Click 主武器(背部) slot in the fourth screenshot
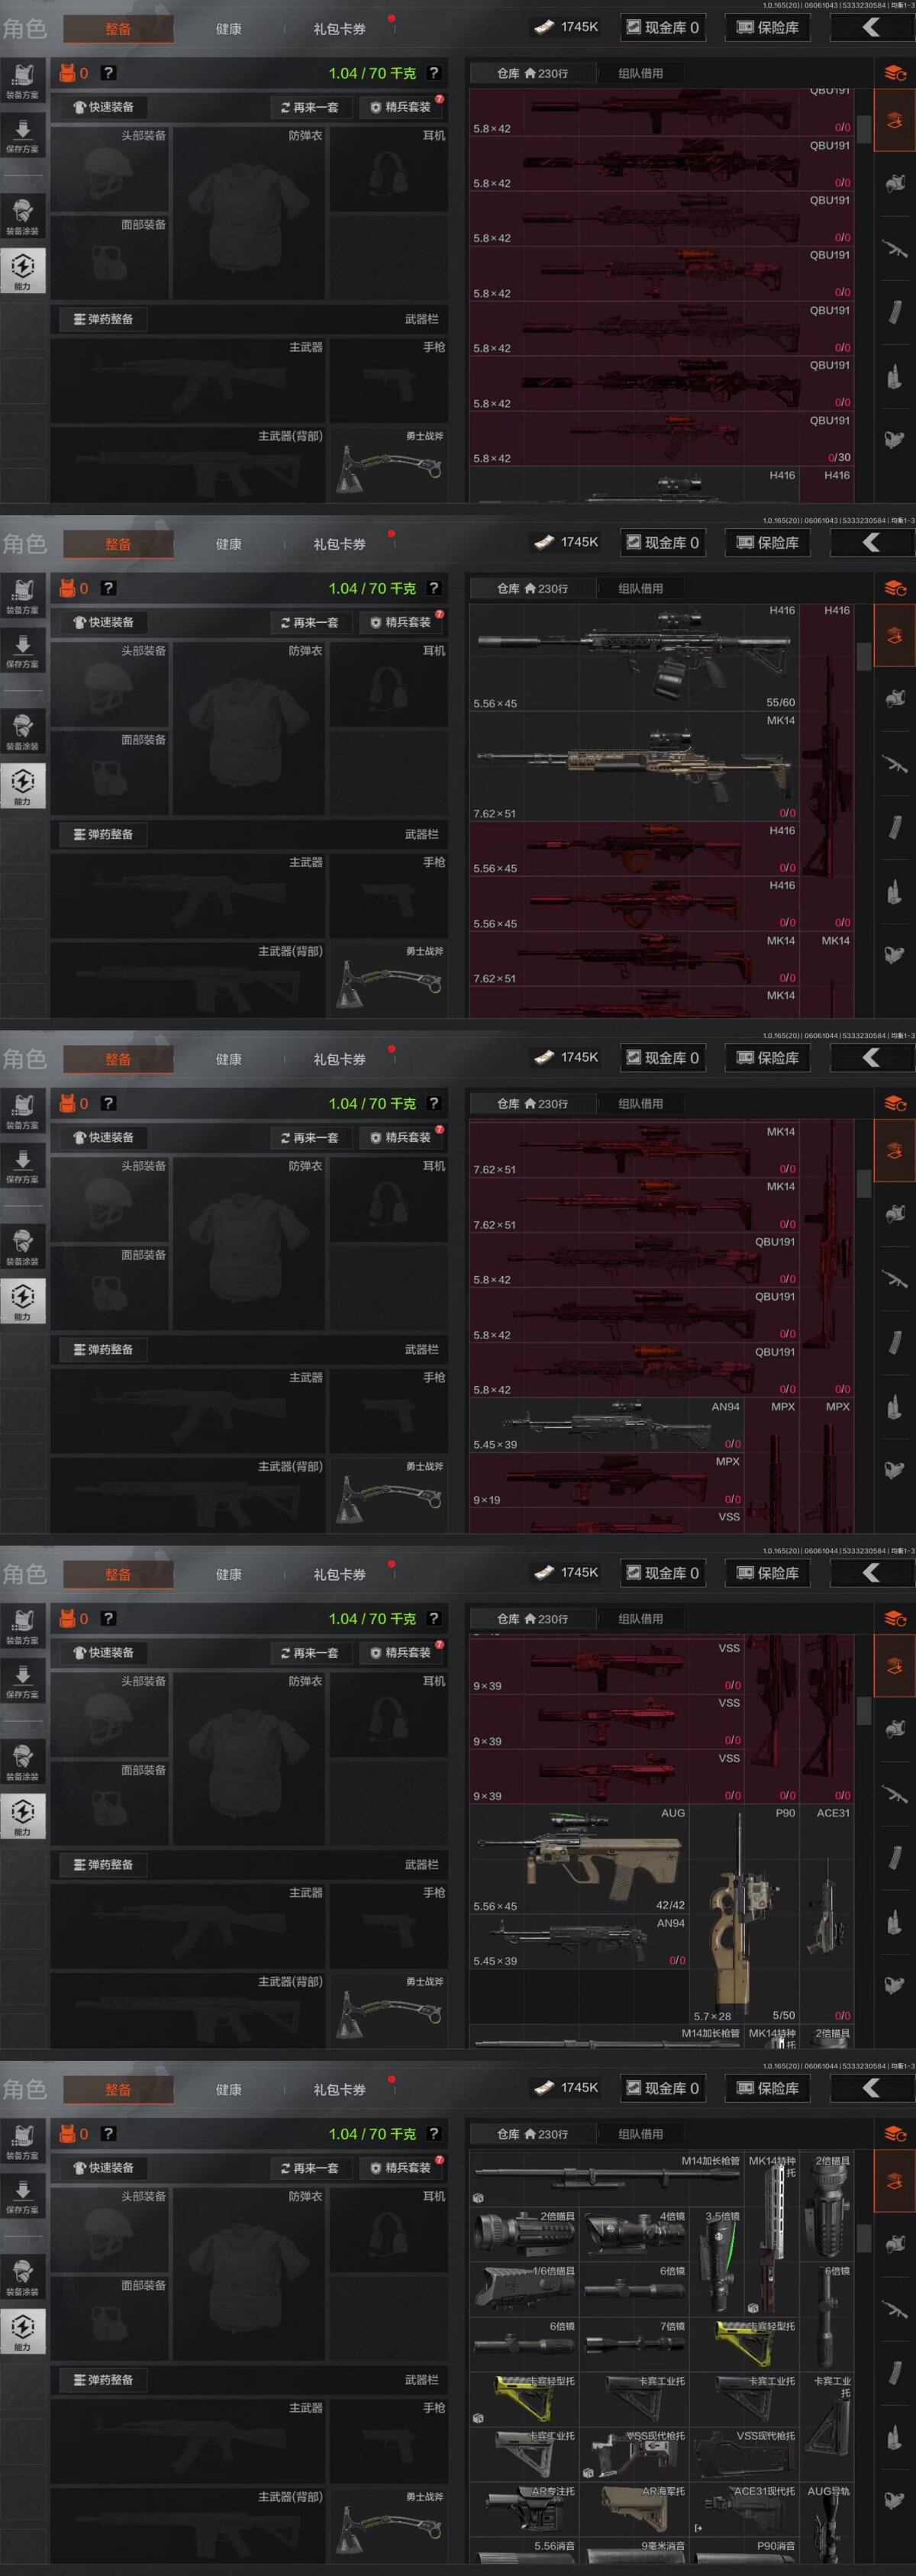The image size is (916, 2576). point(188,2010)
